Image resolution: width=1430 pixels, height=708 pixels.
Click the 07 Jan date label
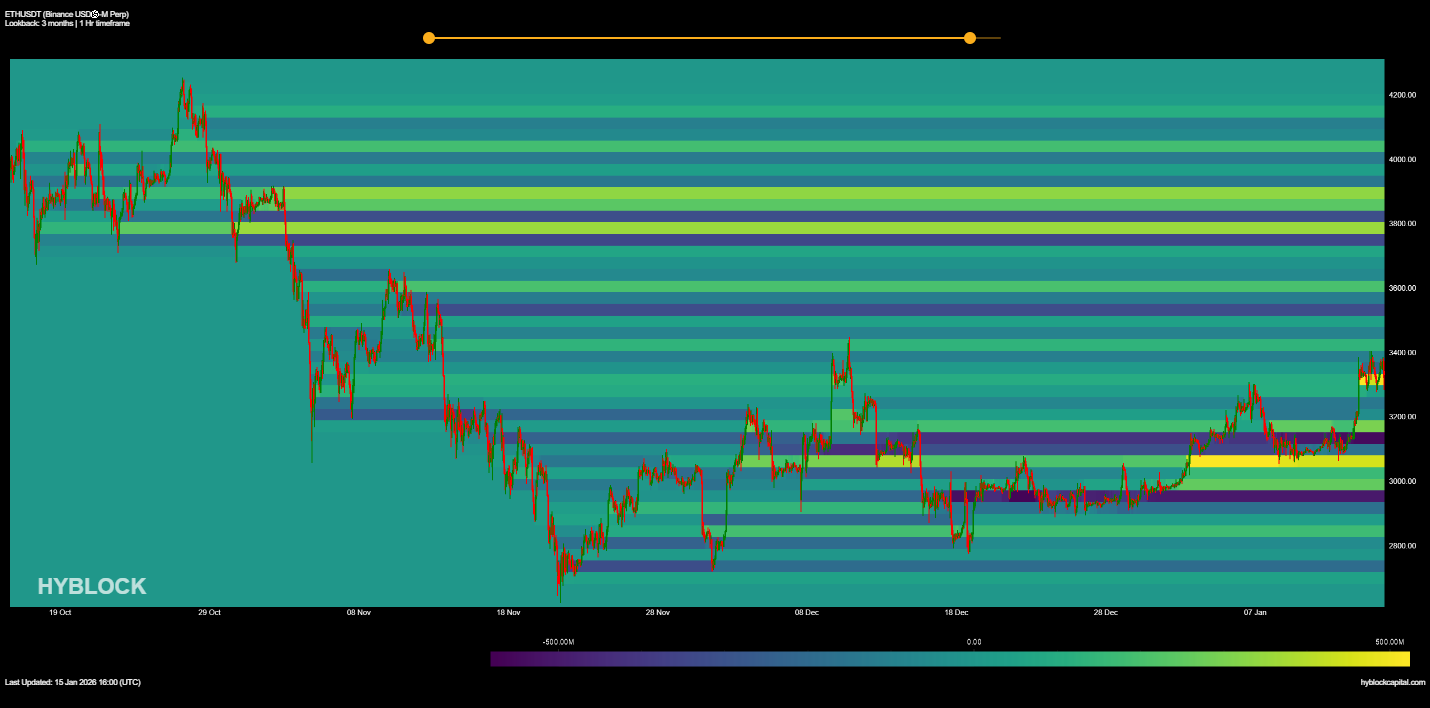pyautogui.click(x=1255, y=612)
